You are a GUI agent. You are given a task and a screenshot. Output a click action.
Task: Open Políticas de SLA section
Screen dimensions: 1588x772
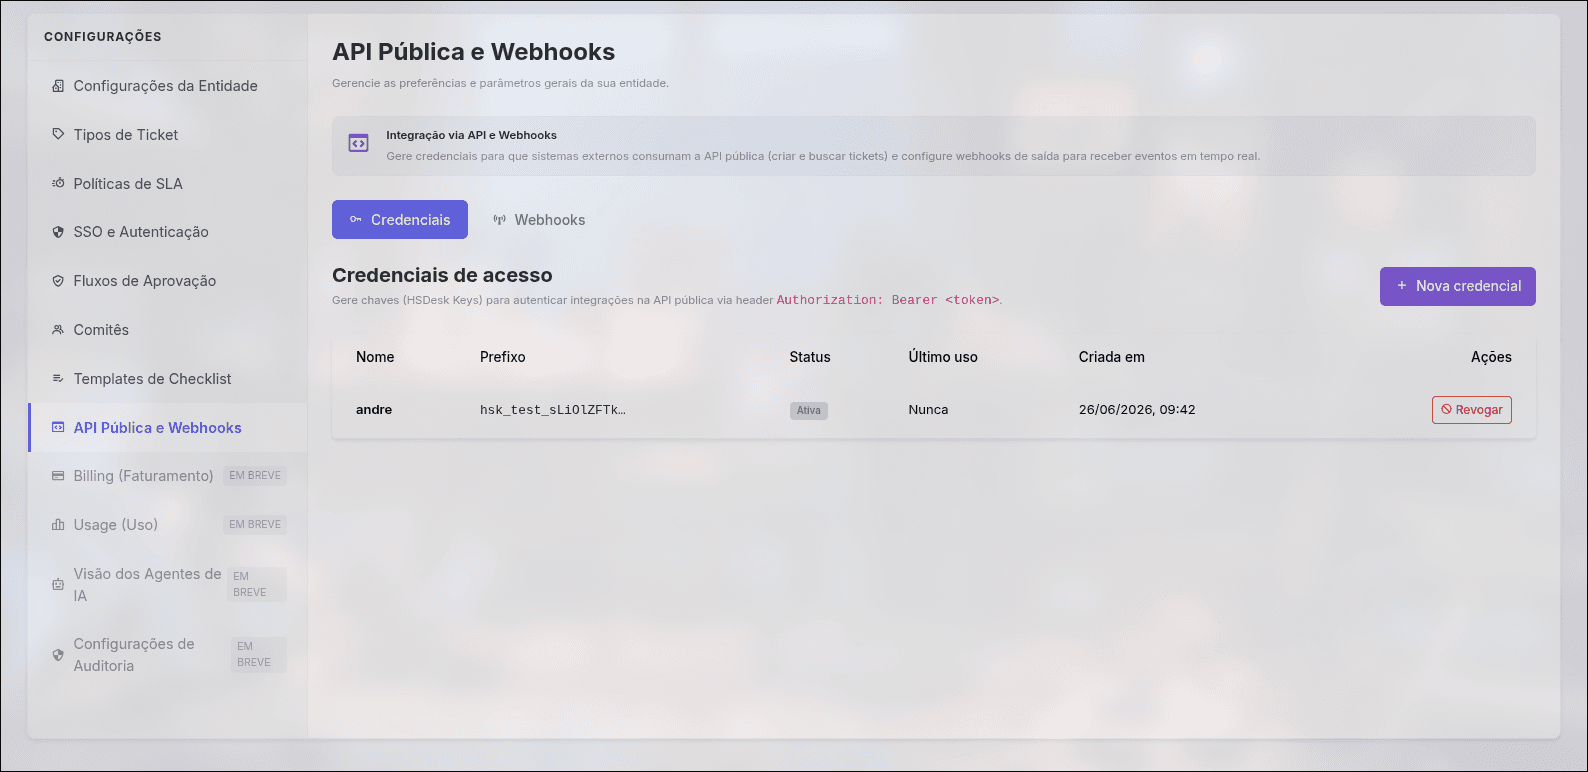[x=167, y=183]
